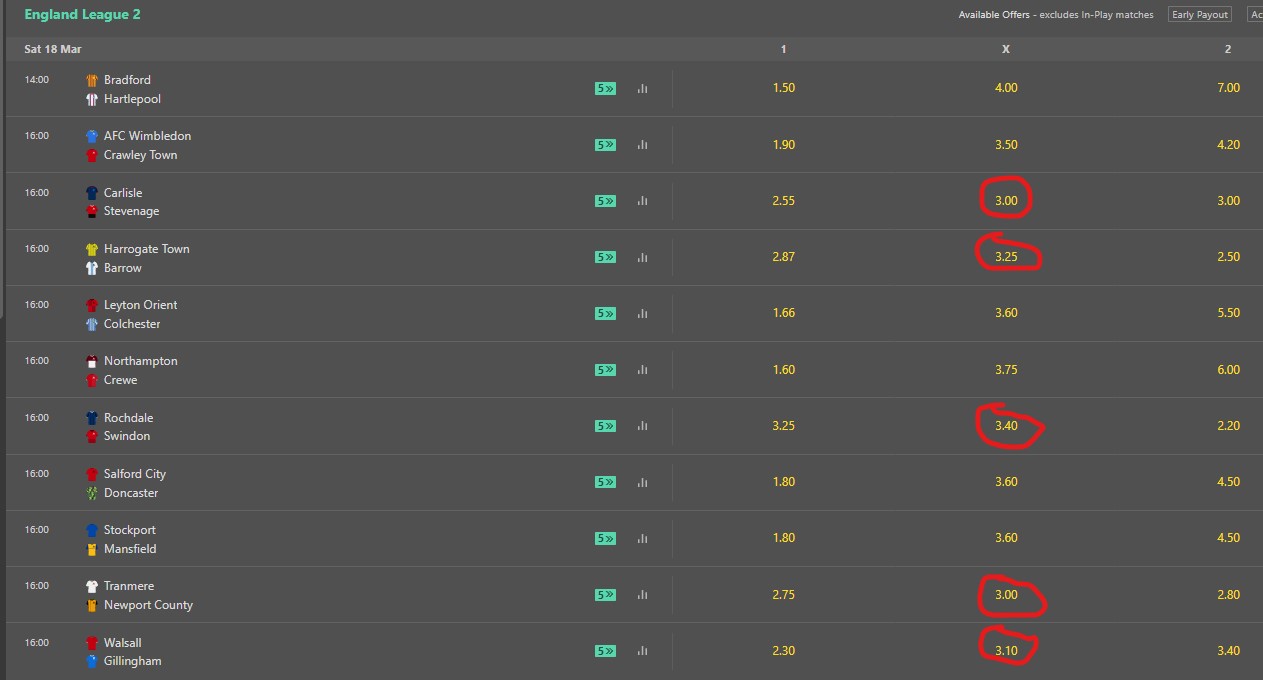Select Newport County away odds 2.80
1263x680 pixels.
tap(1228, 595)
